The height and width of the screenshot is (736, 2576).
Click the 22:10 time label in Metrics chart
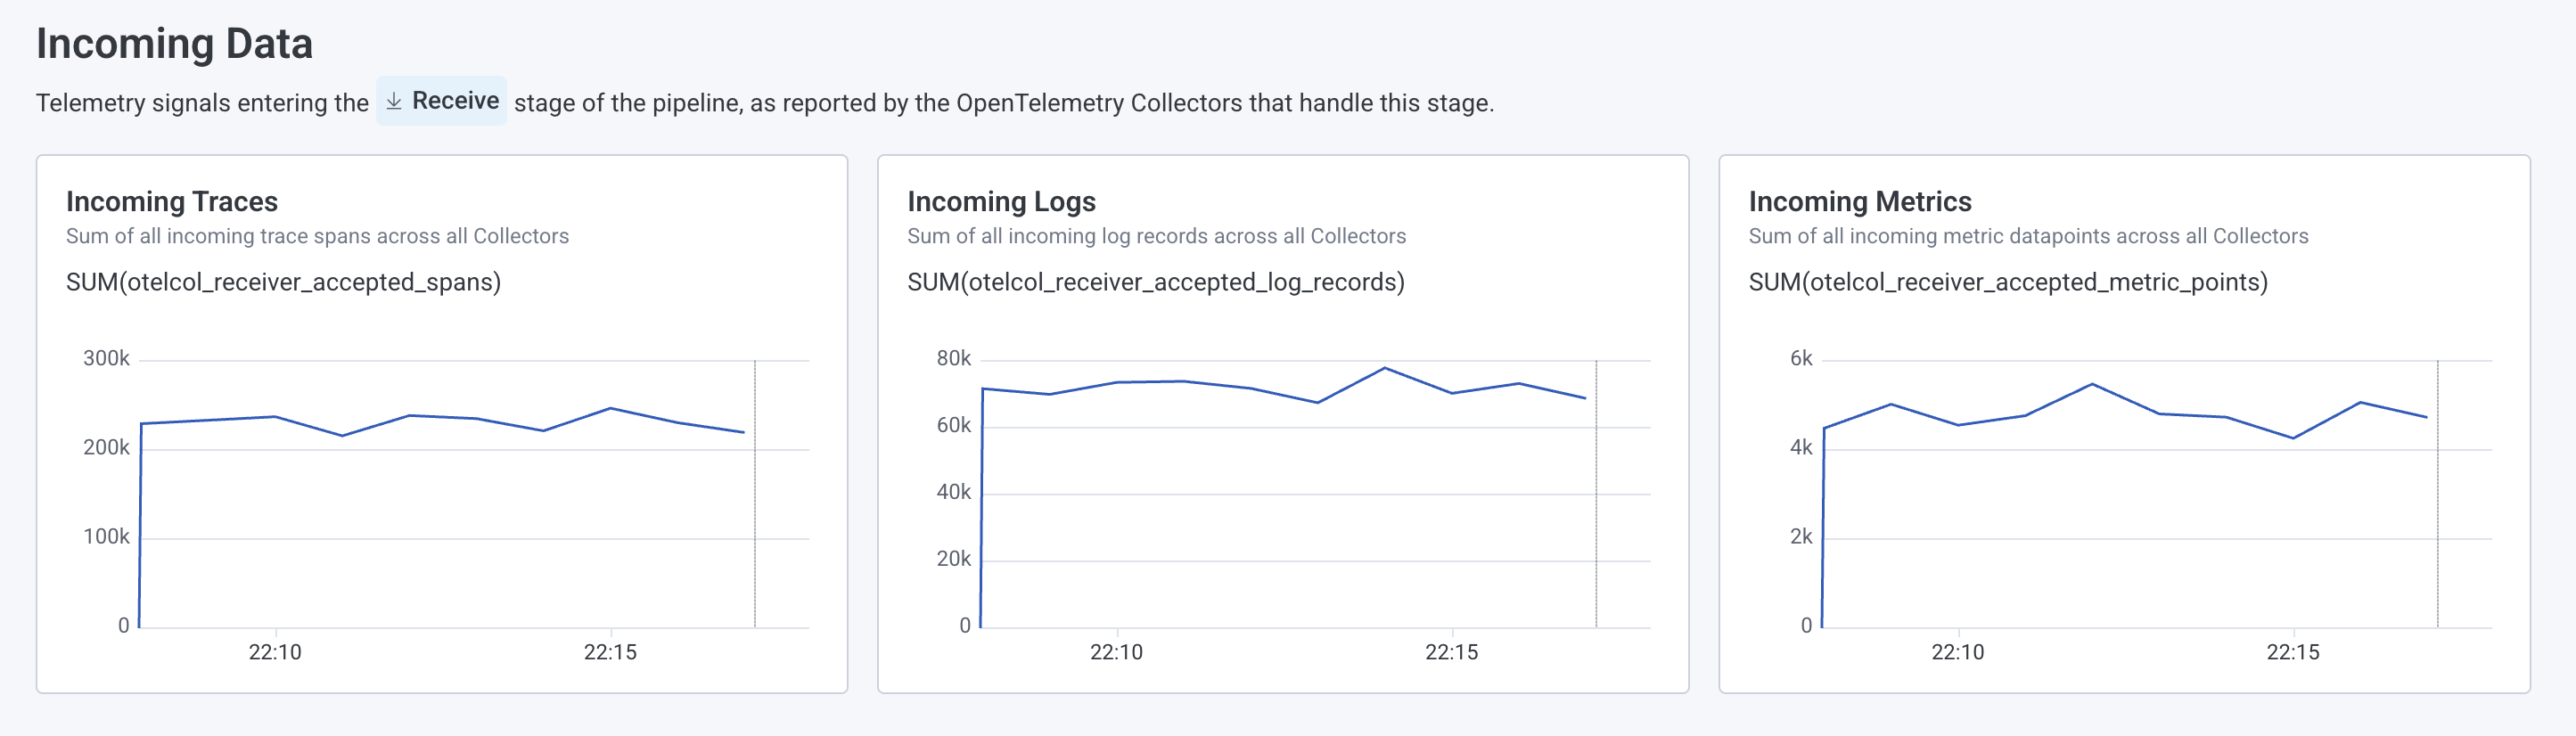[x=1957, y=652]
